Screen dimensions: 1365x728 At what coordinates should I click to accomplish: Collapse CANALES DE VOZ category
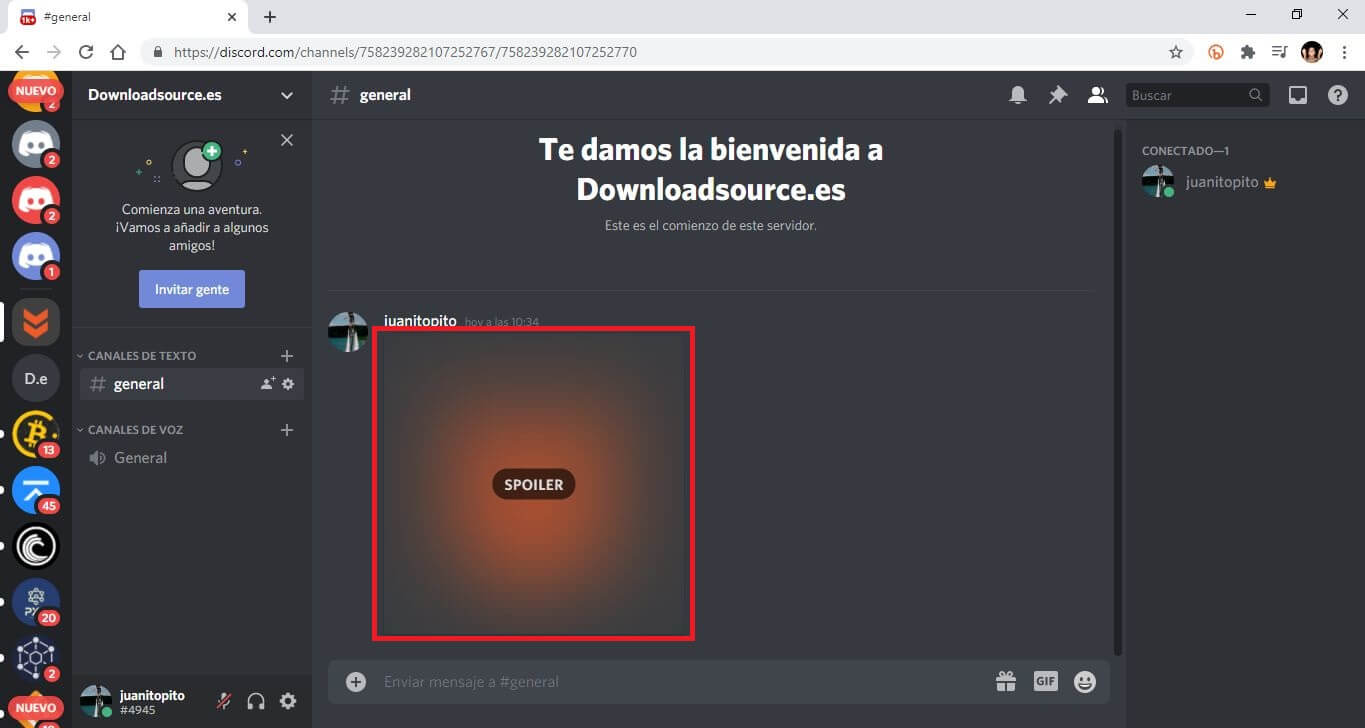point(130,430)
